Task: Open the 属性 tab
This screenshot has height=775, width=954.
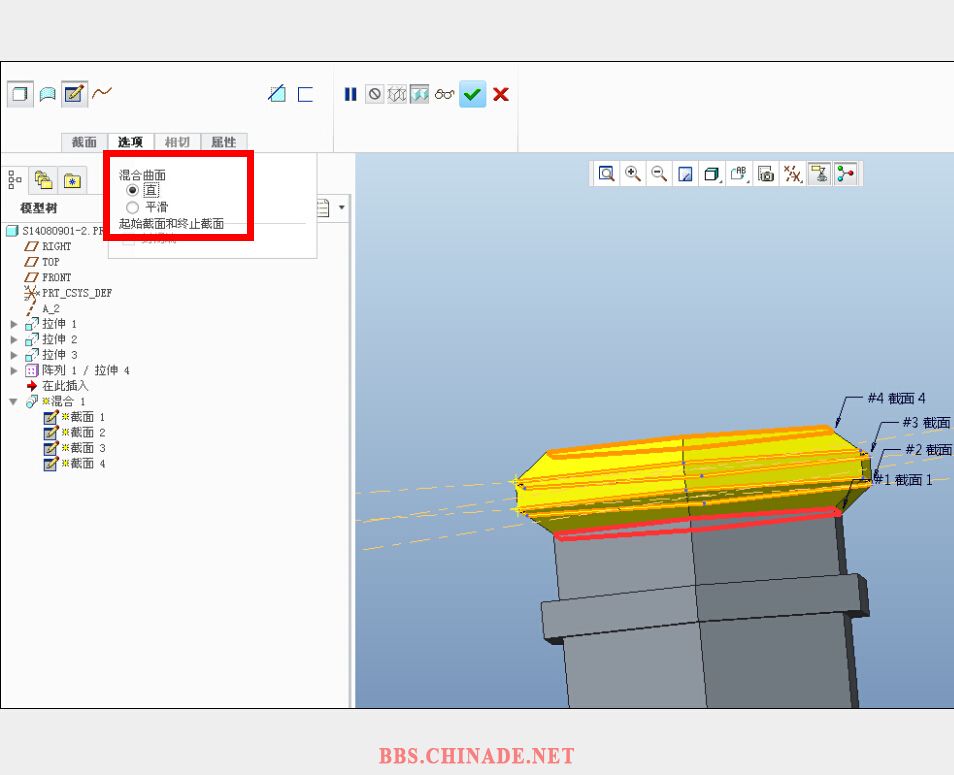Action: tap(223, 142)
